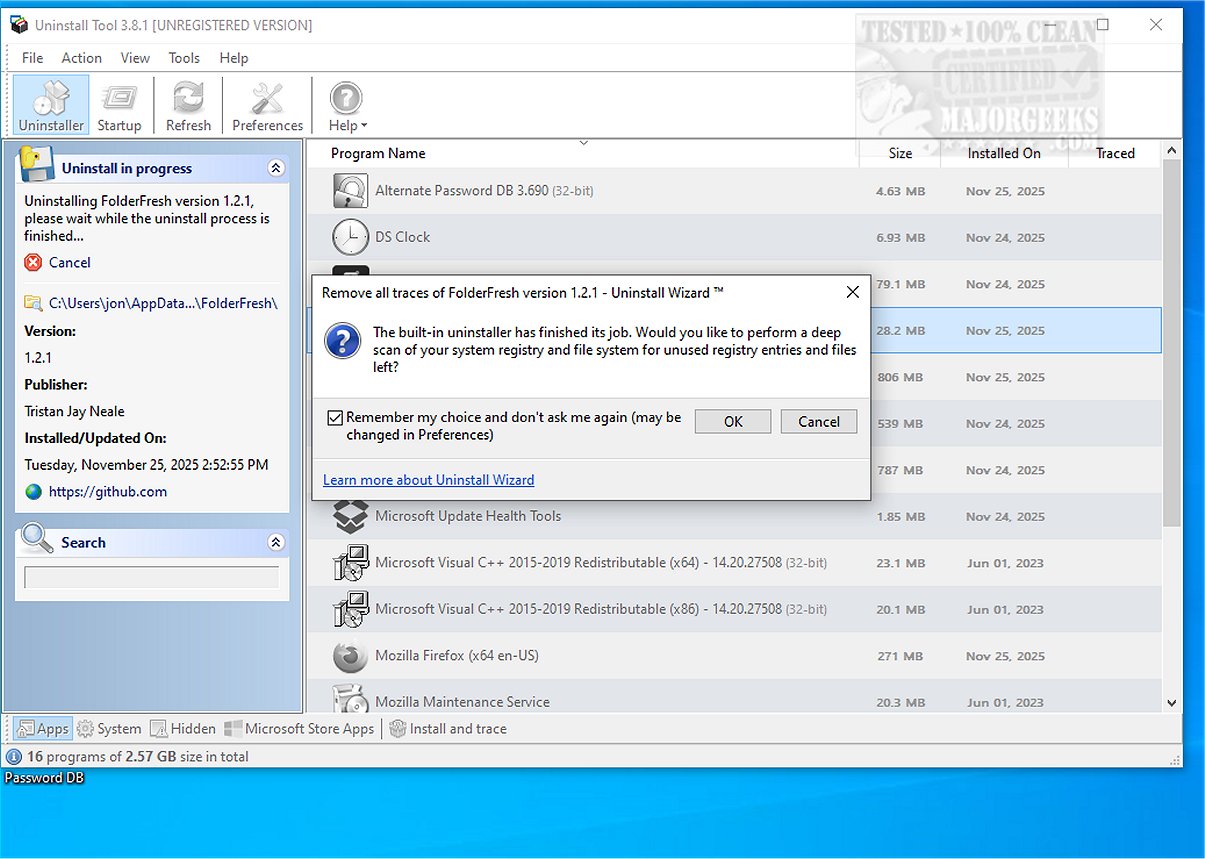Click the Refresh toolbar icon

188,105
